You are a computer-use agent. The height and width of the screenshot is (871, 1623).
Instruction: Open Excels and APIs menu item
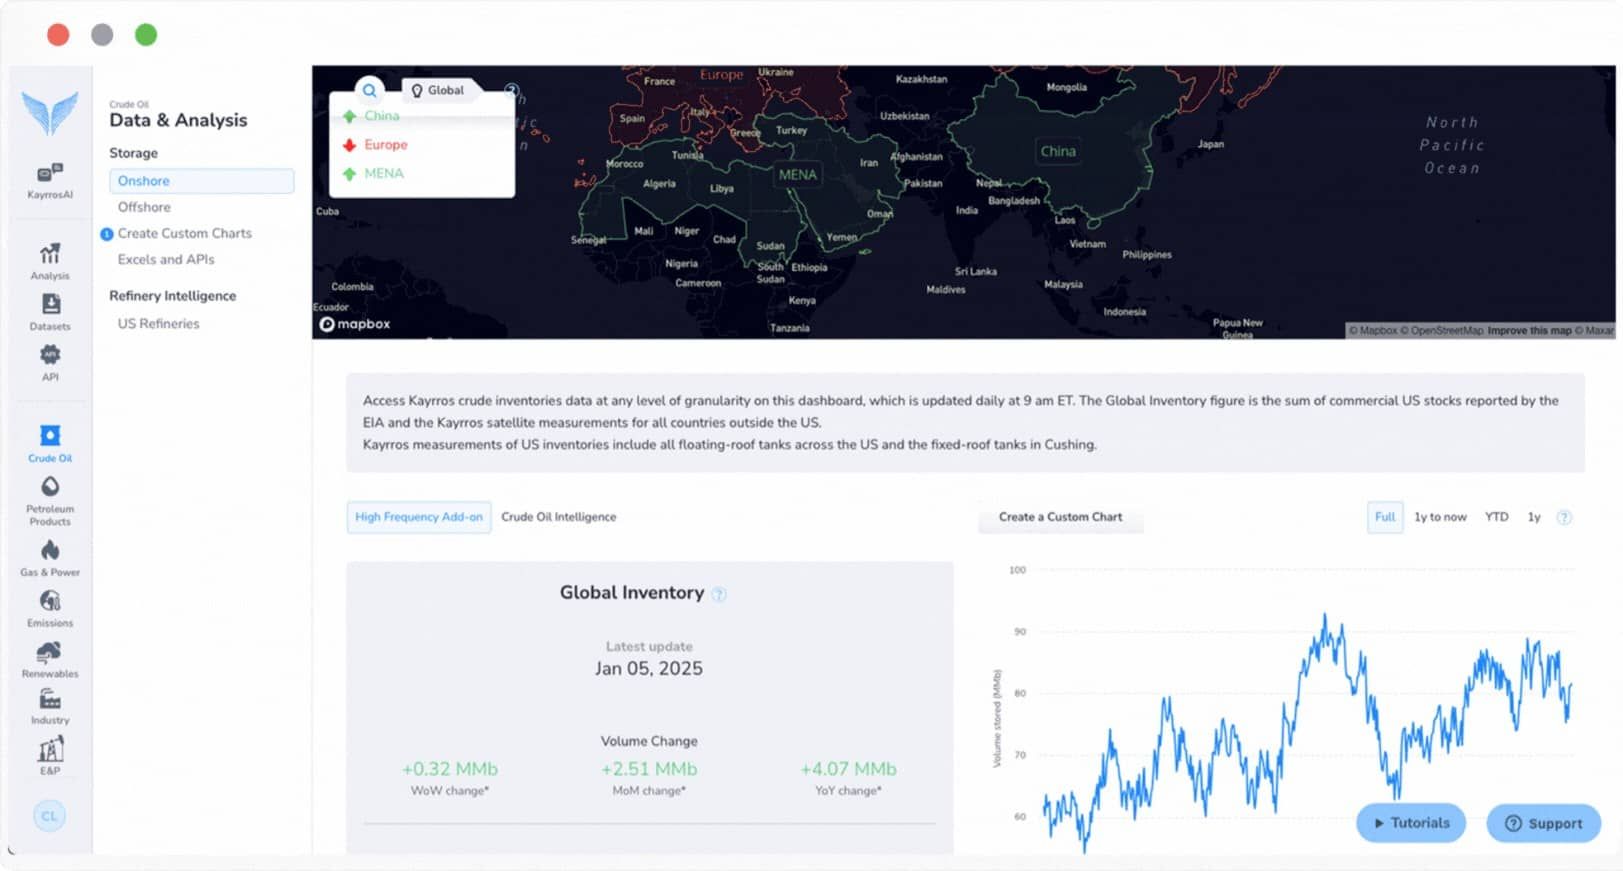click(166, 259)
